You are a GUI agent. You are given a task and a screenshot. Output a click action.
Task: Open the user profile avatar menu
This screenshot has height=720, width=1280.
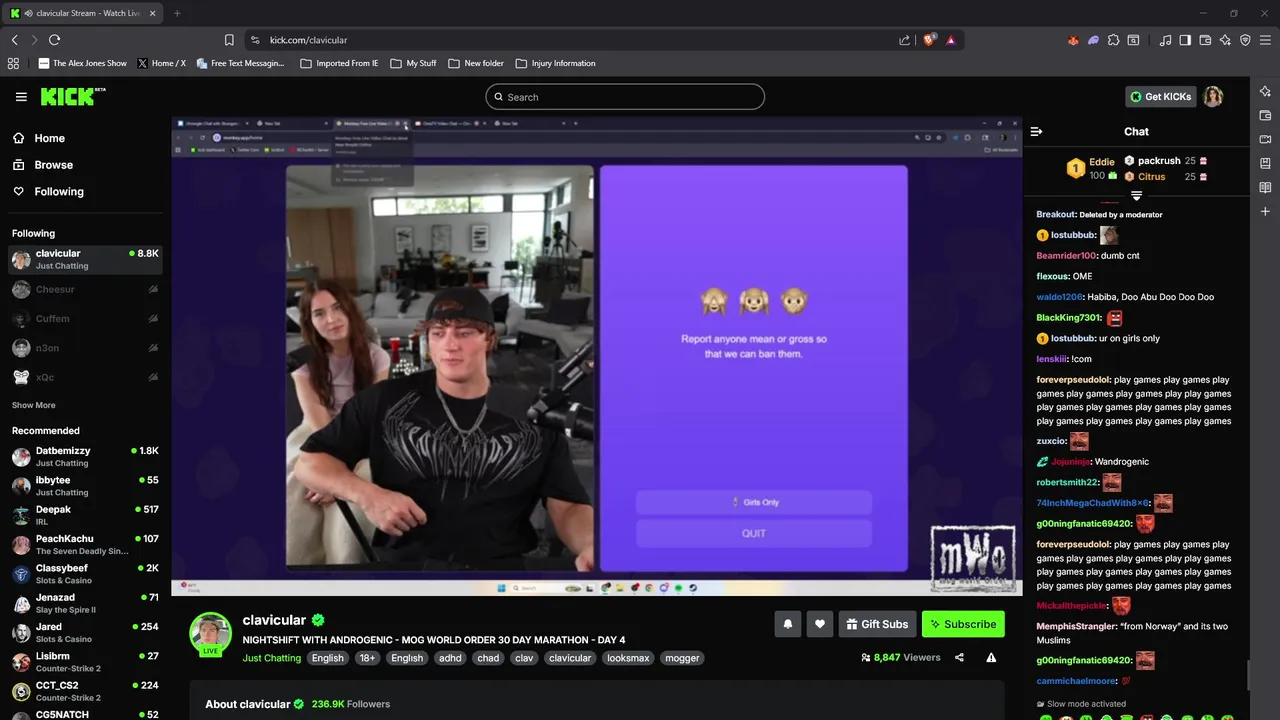(1213, 97)
